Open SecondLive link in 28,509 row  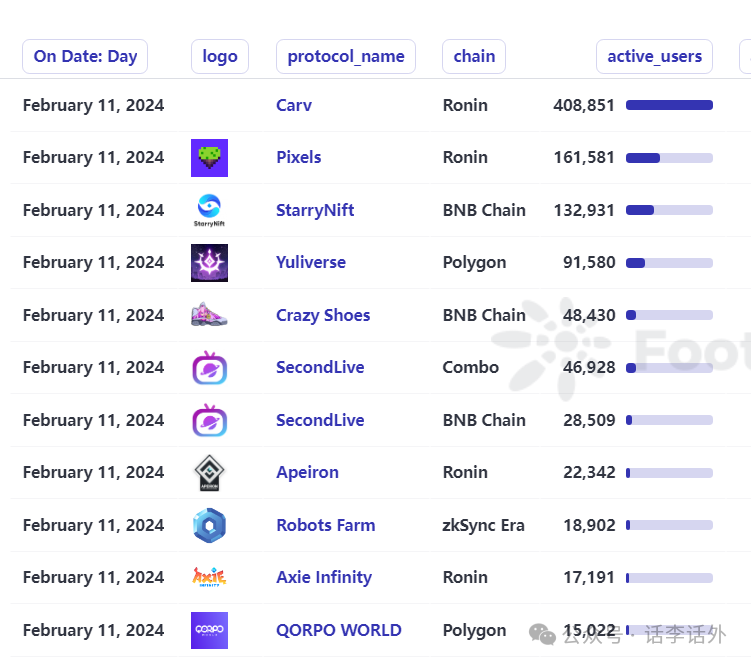pyautogui.click(x=320, y=420)
